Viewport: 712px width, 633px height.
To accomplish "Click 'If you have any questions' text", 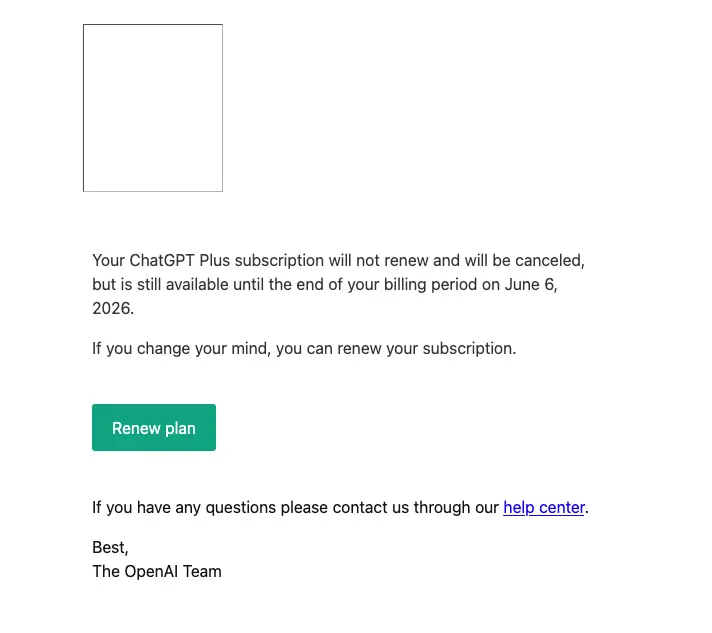I will pyautogui.click(x=183, y=508).
